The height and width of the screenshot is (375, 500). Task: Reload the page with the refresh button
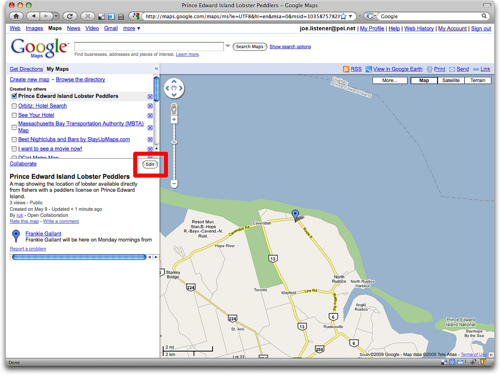[x=70, y=16]
